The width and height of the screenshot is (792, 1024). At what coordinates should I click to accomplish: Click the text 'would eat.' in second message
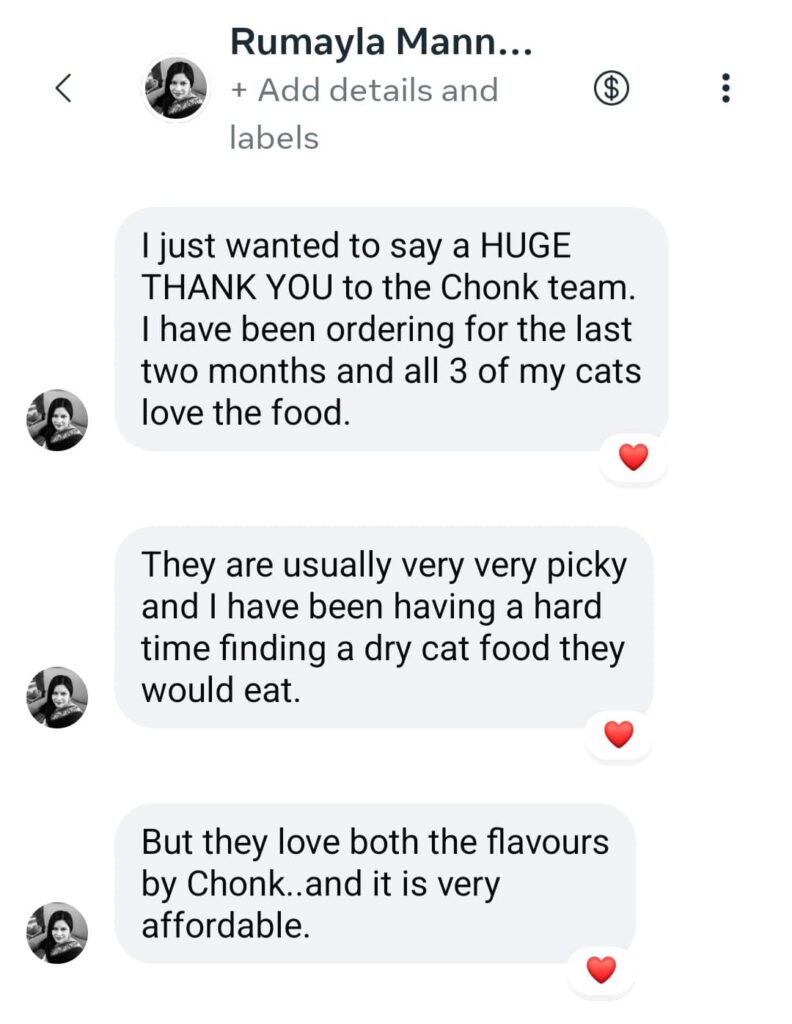[221, 690]
